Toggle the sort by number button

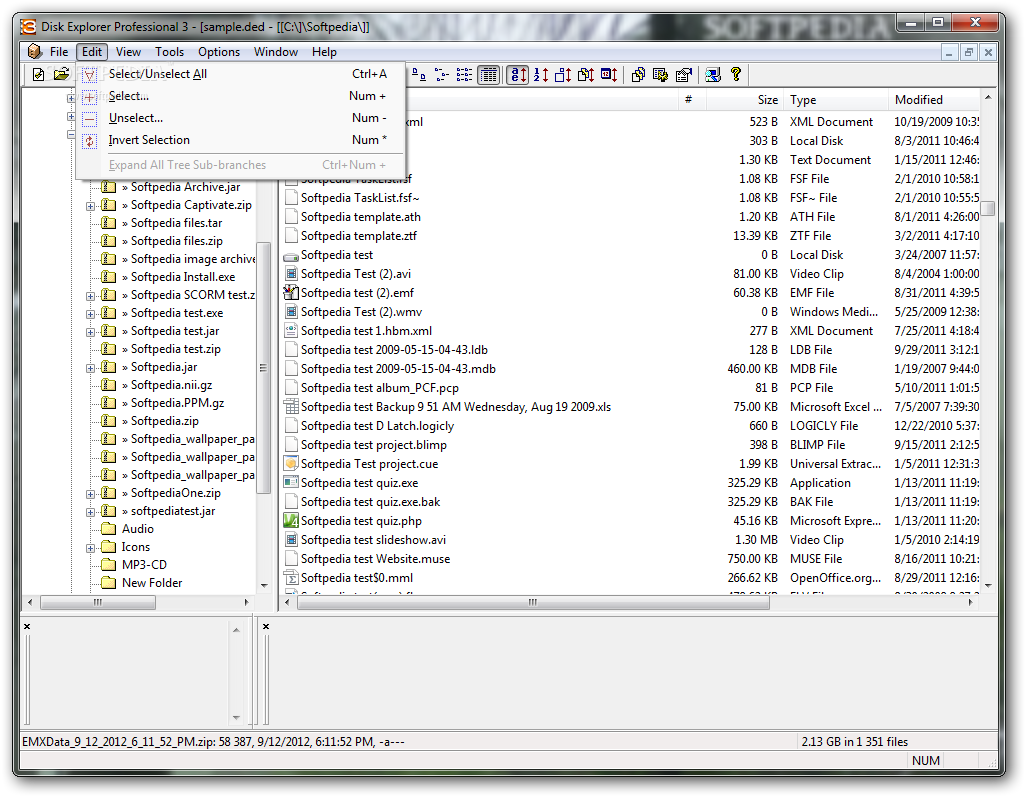click(541, 75)
